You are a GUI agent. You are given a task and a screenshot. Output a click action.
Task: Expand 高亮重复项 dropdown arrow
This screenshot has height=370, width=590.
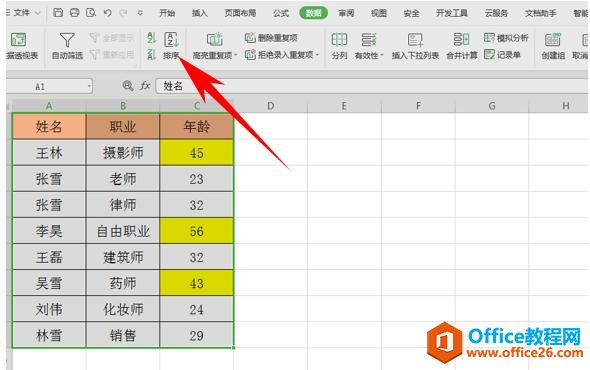(x=236, y=55)
